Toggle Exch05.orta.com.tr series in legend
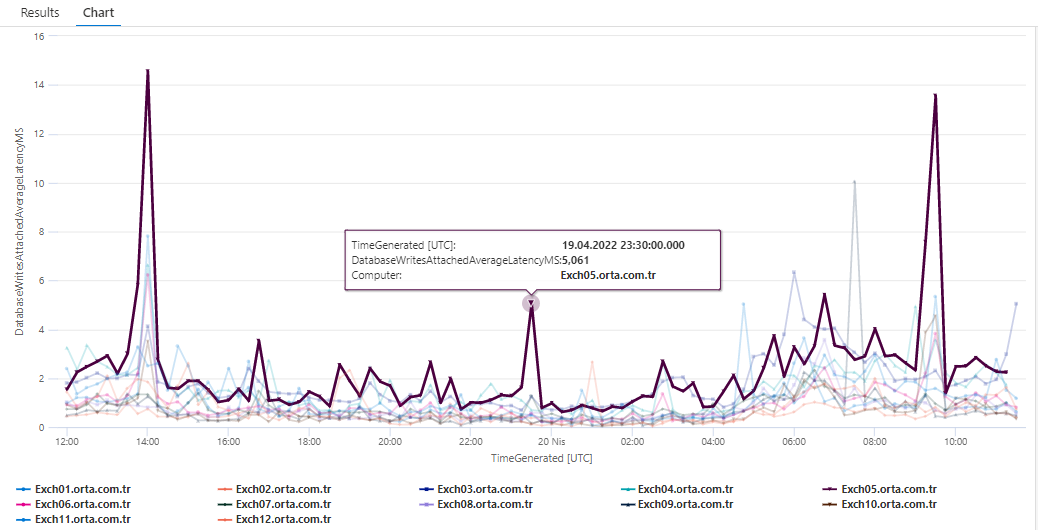 [x=879, y=490]
